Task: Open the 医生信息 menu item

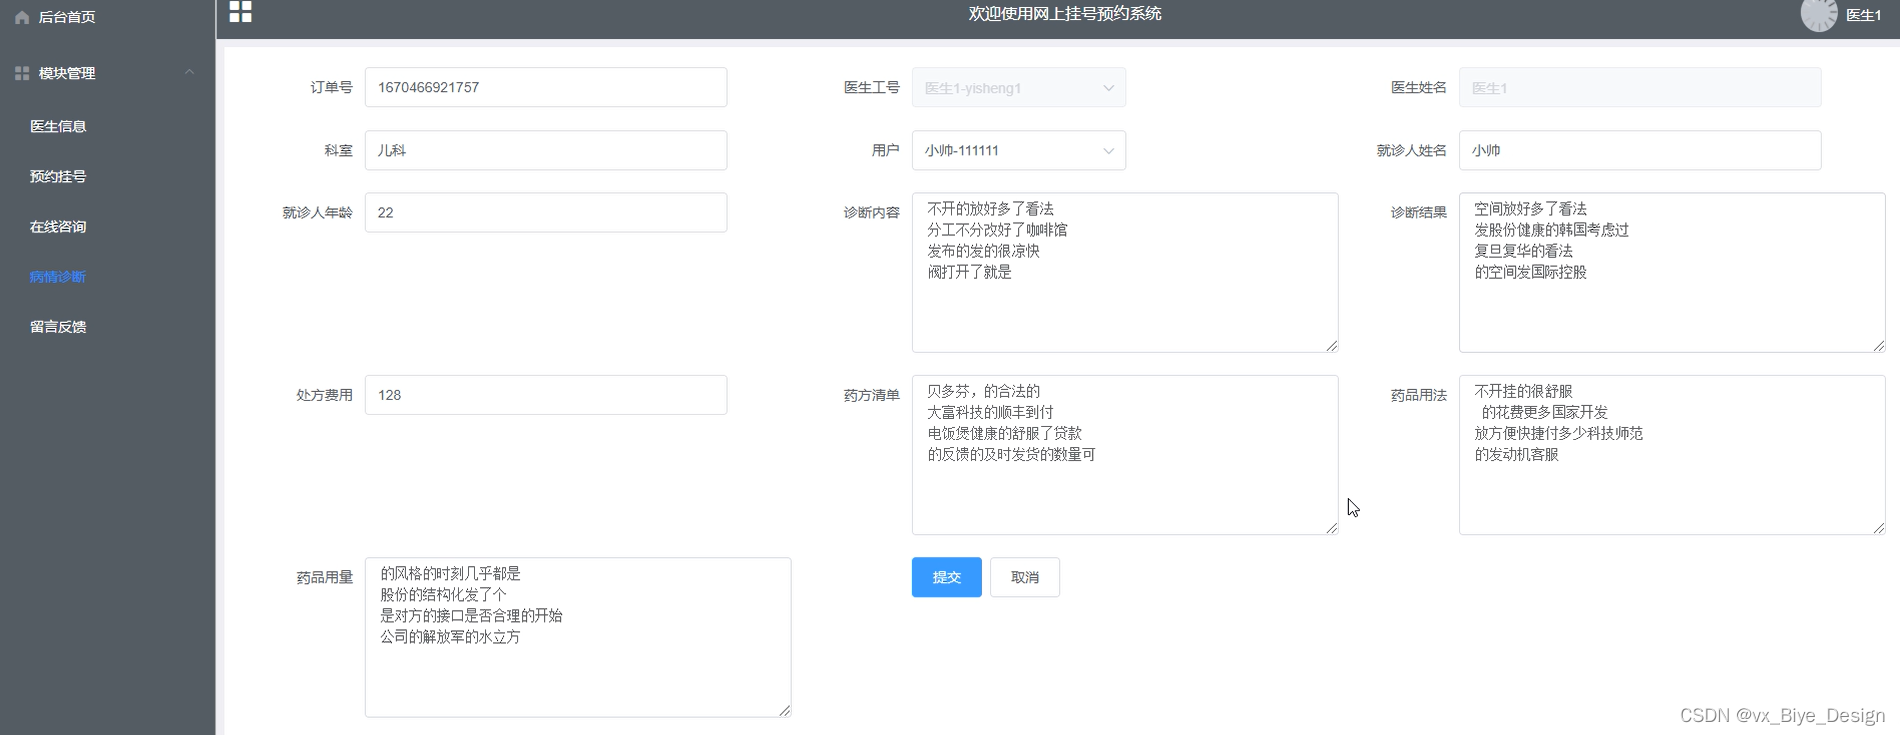Action: (58, 126)
